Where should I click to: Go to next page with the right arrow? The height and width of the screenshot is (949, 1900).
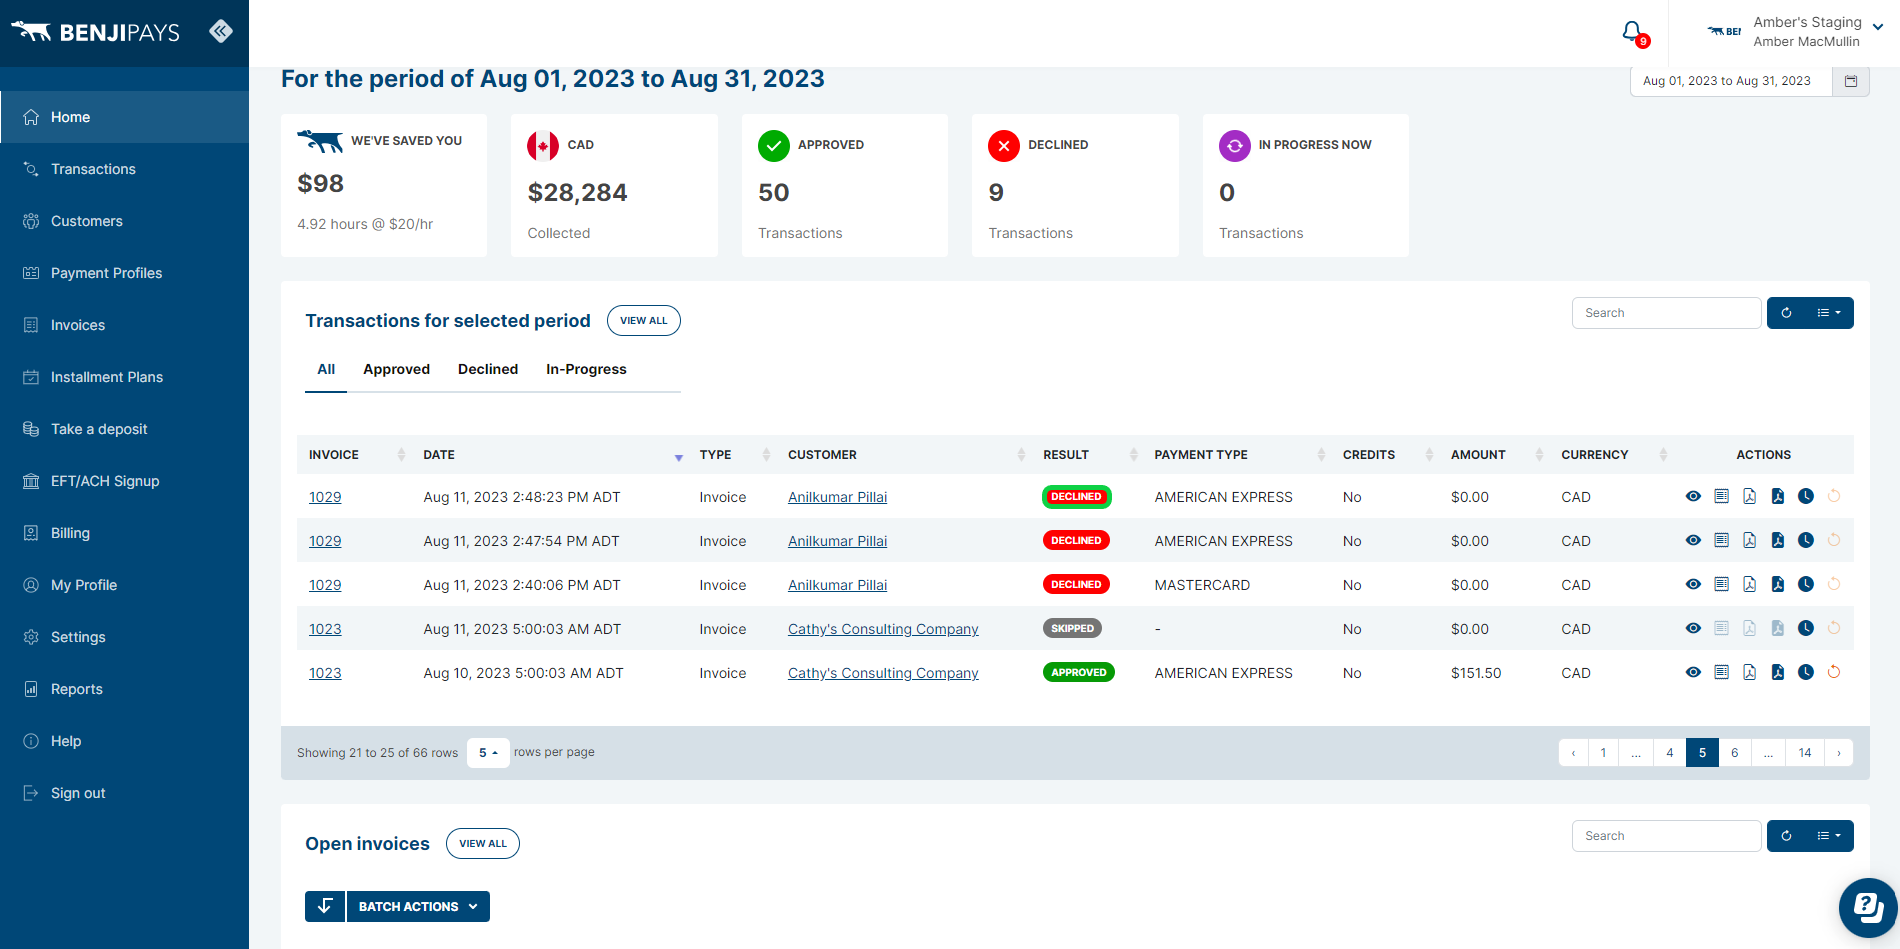coord(1839,753)
